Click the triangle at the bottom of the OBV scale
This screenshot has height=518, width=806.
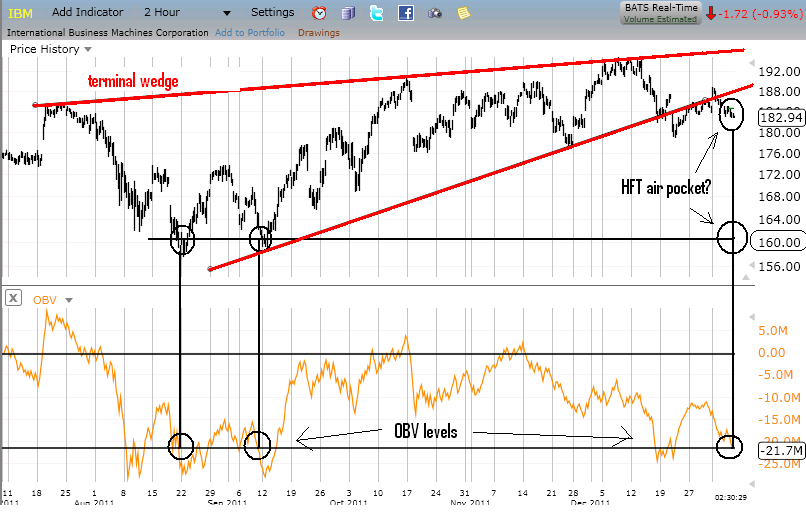click(x=752, y=484)
